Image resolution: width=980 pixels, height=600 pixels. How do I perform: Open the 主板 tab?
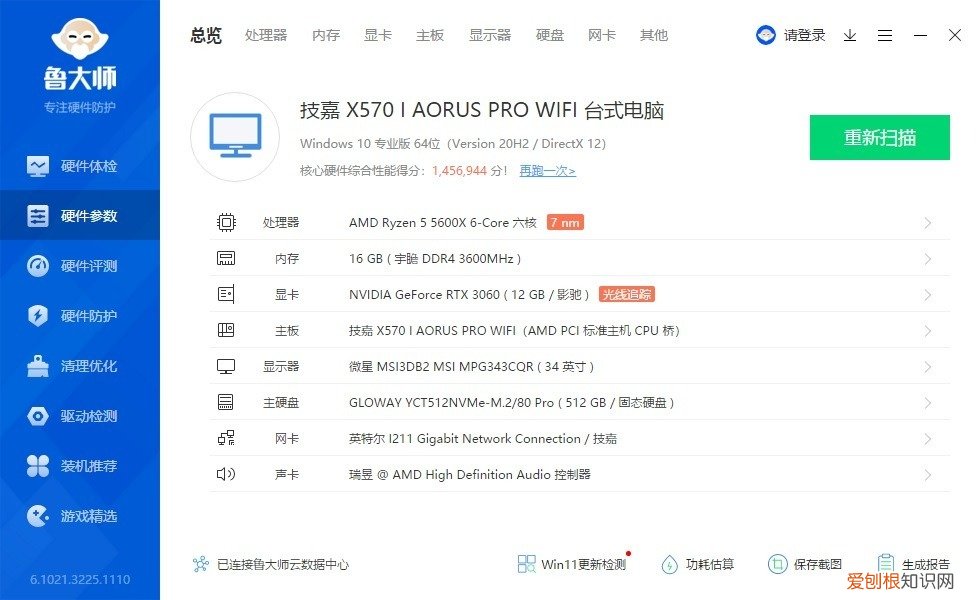point(429,35)
